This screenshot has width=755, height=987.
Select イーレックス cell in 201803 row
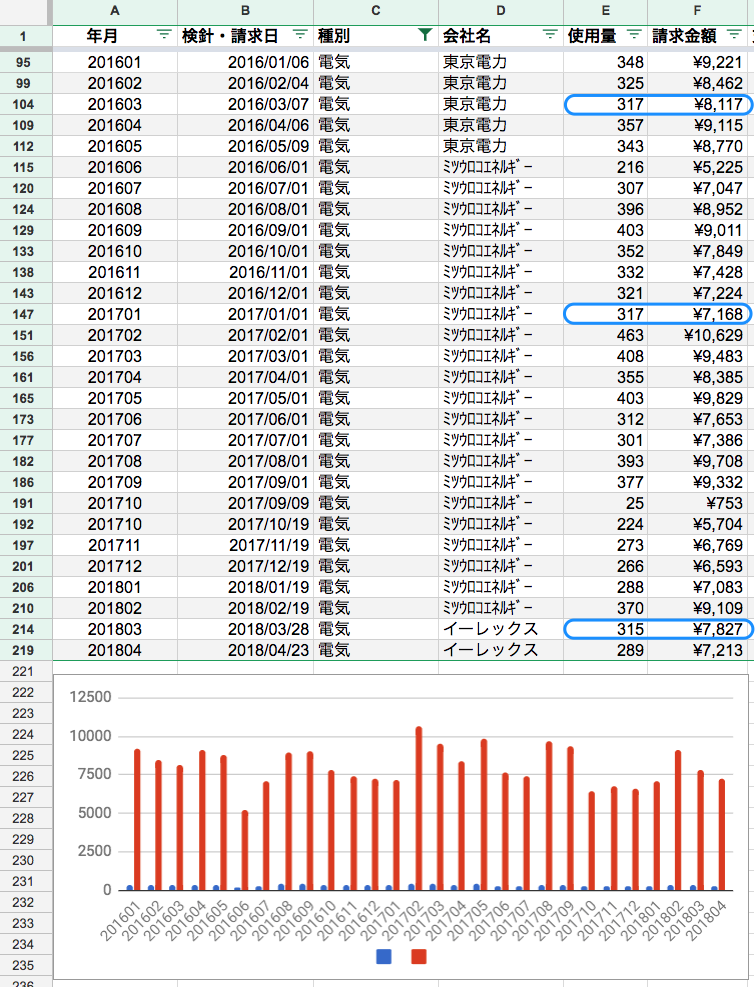[x=501, y=629]
